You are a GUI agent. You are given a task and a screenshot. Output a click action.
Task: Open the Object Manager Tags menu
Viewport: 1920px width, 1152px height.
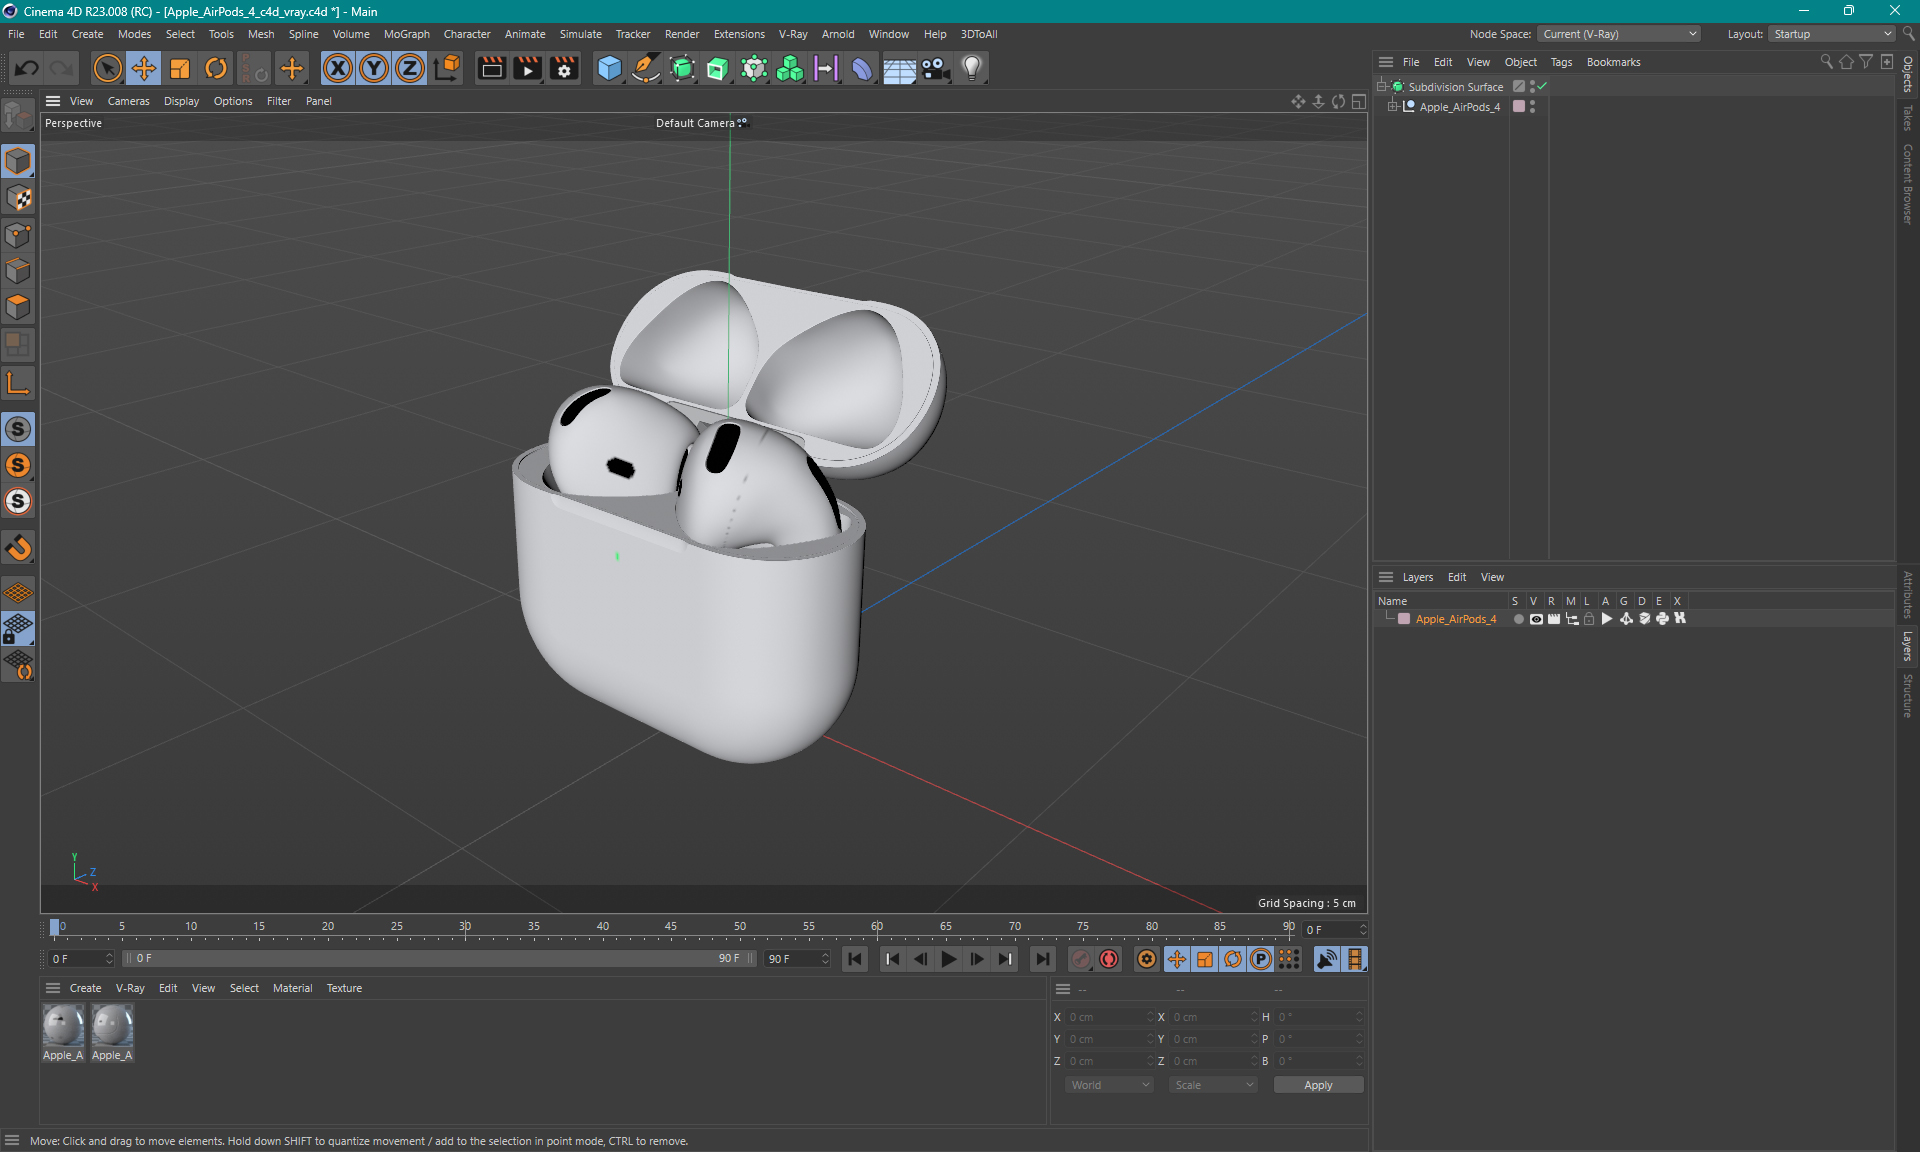(x=1561, y=62)
